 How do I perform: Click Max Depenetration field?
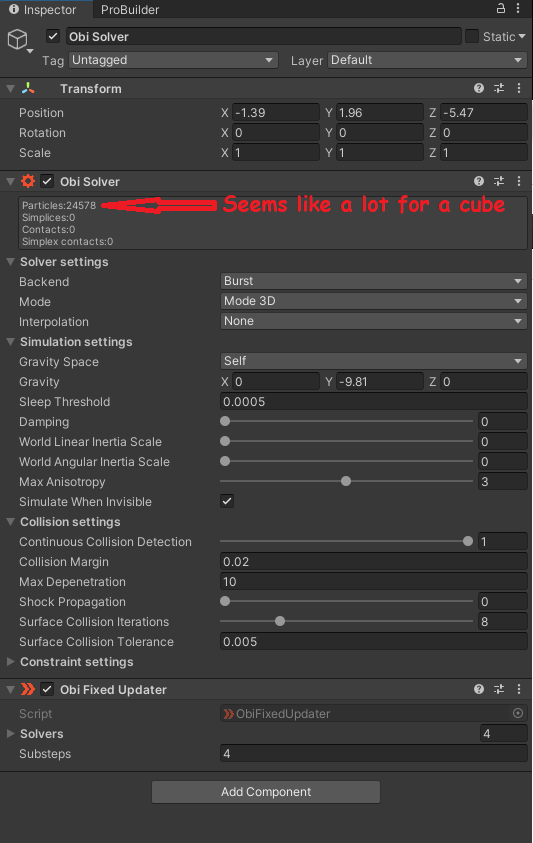pos(373,582)
